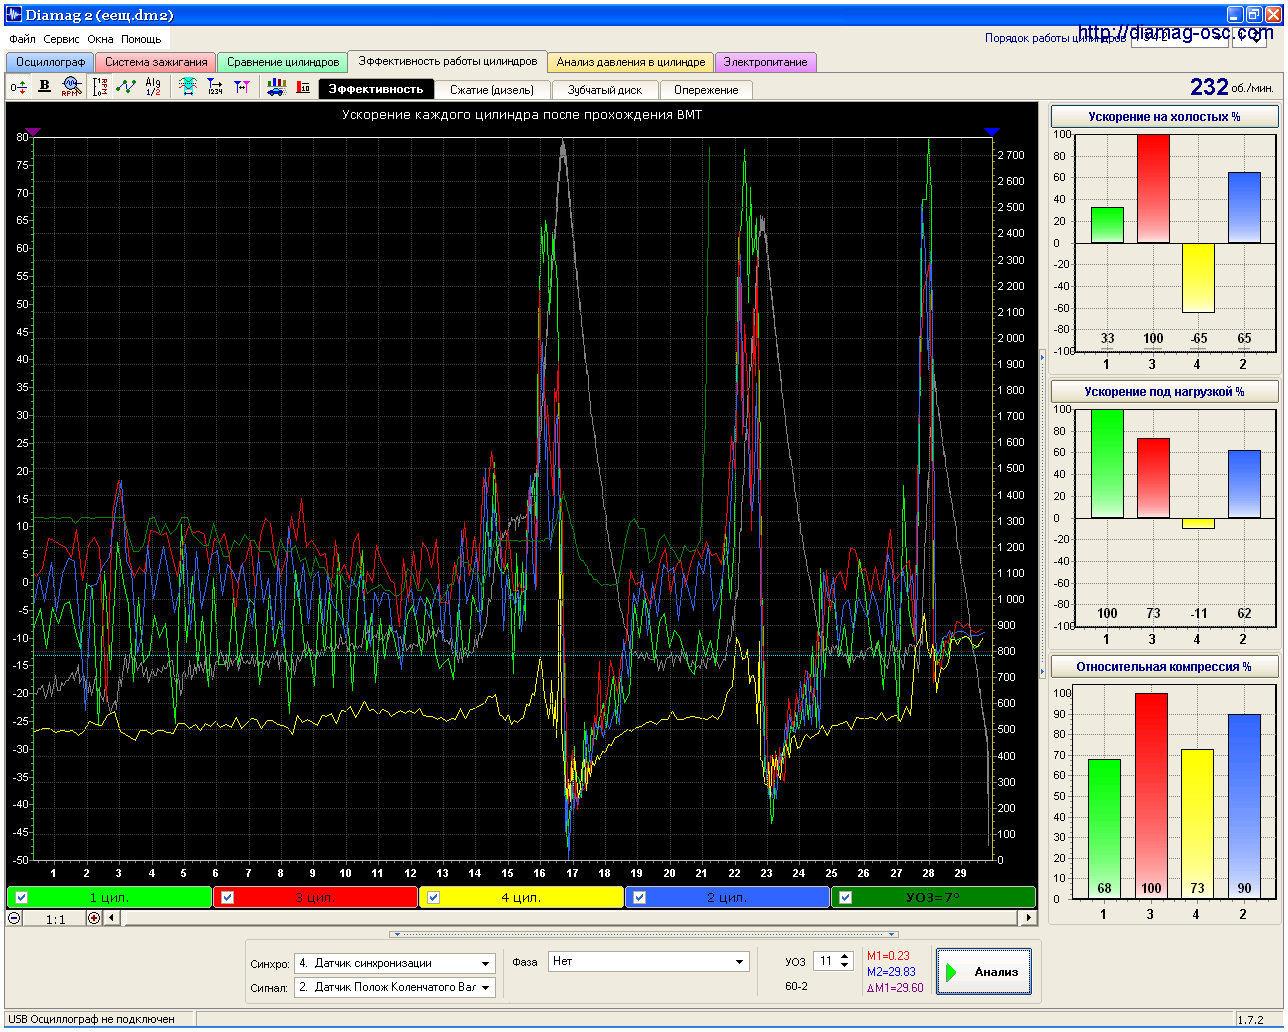Toggle the bold B toolbar icon
Image resolution: width=1288 pixels, height=1032 pixels.
click(44, 87)
